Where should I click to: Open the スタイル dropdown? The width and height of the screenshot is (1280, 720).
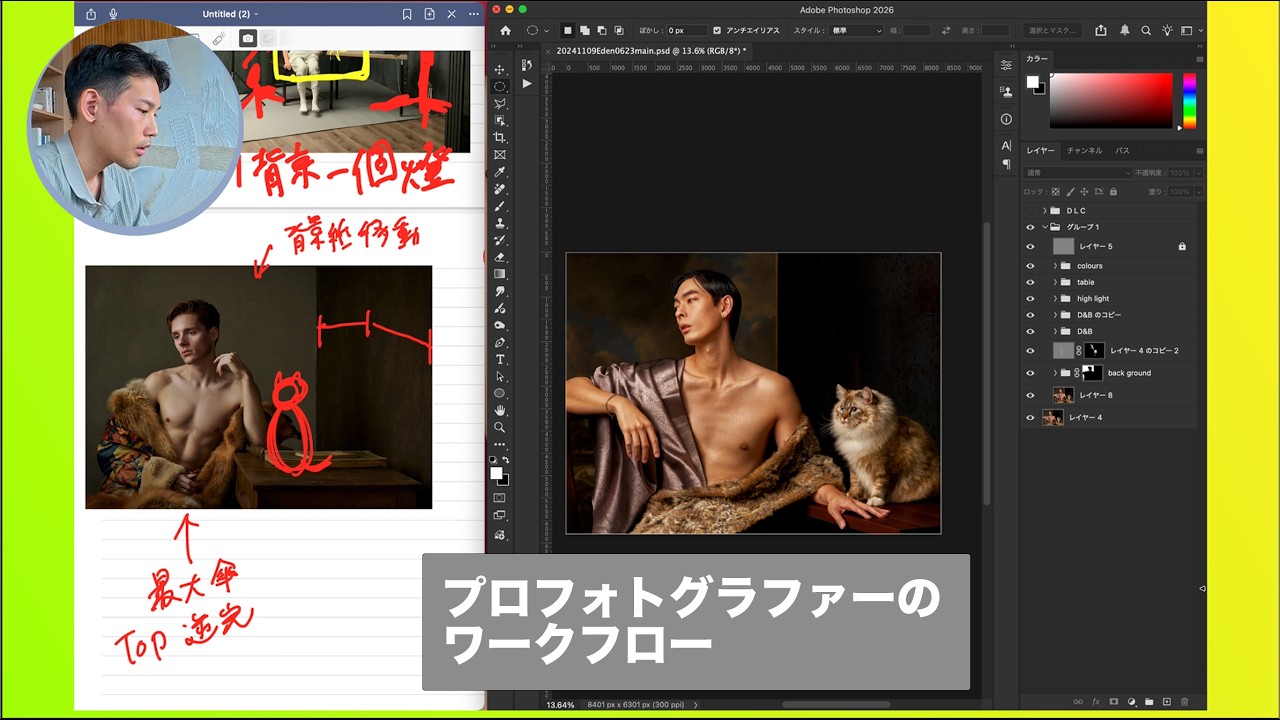857,31
